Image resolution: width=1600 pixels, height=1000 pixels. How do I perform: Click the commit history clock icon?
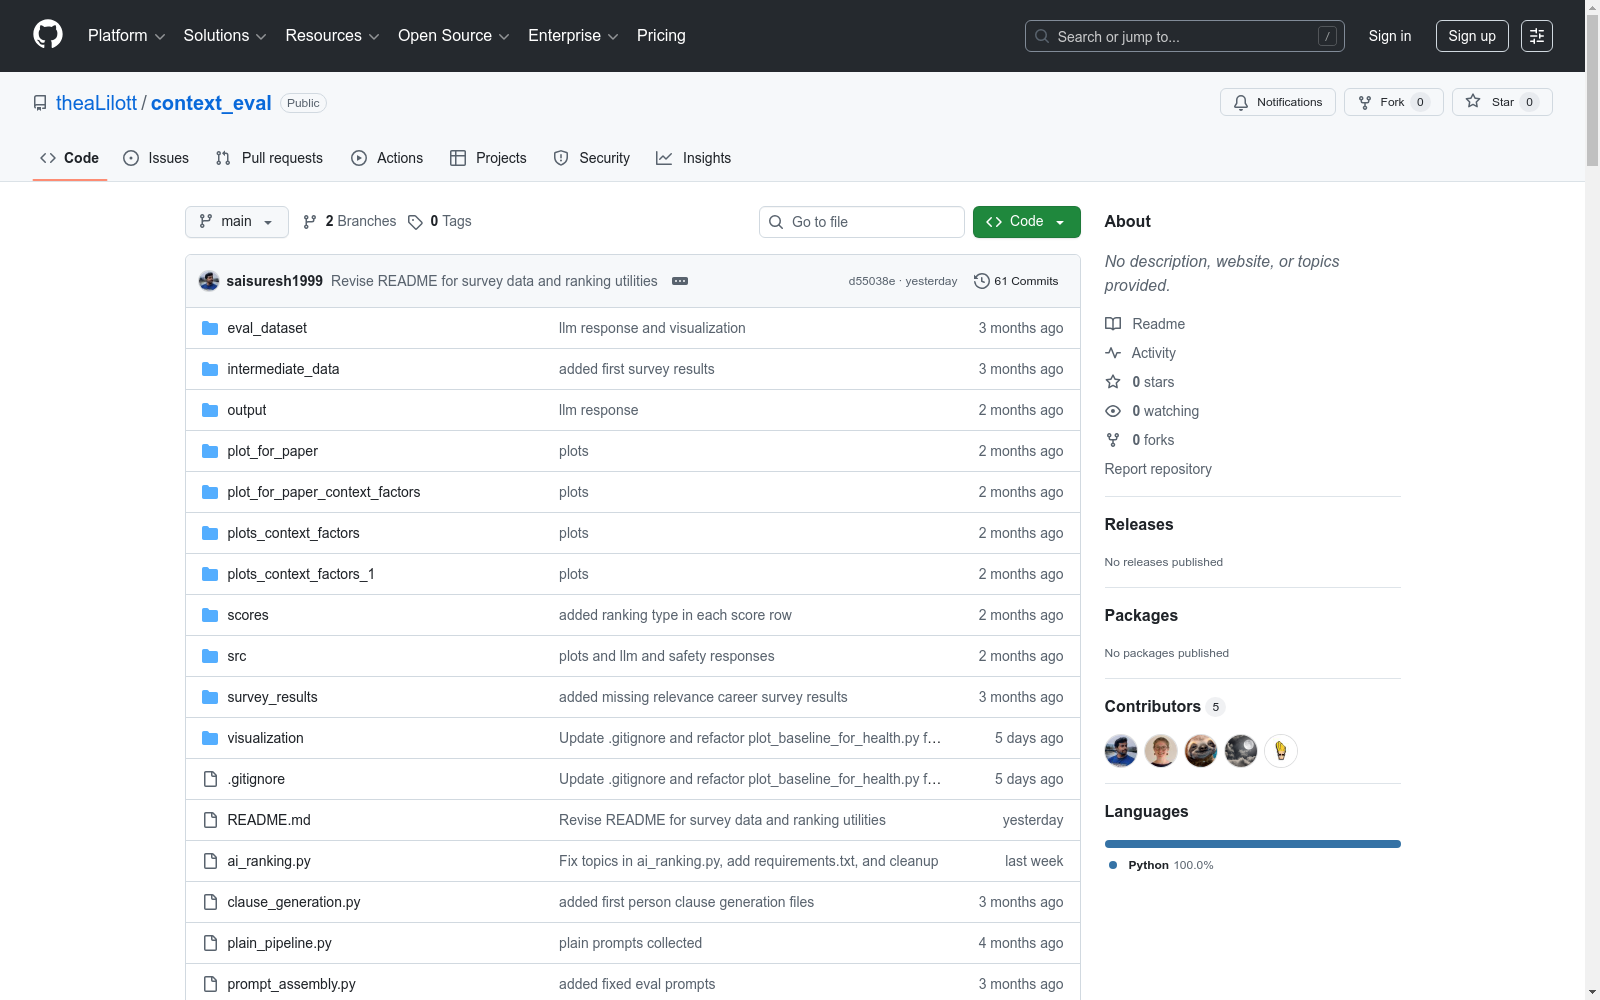982,281
